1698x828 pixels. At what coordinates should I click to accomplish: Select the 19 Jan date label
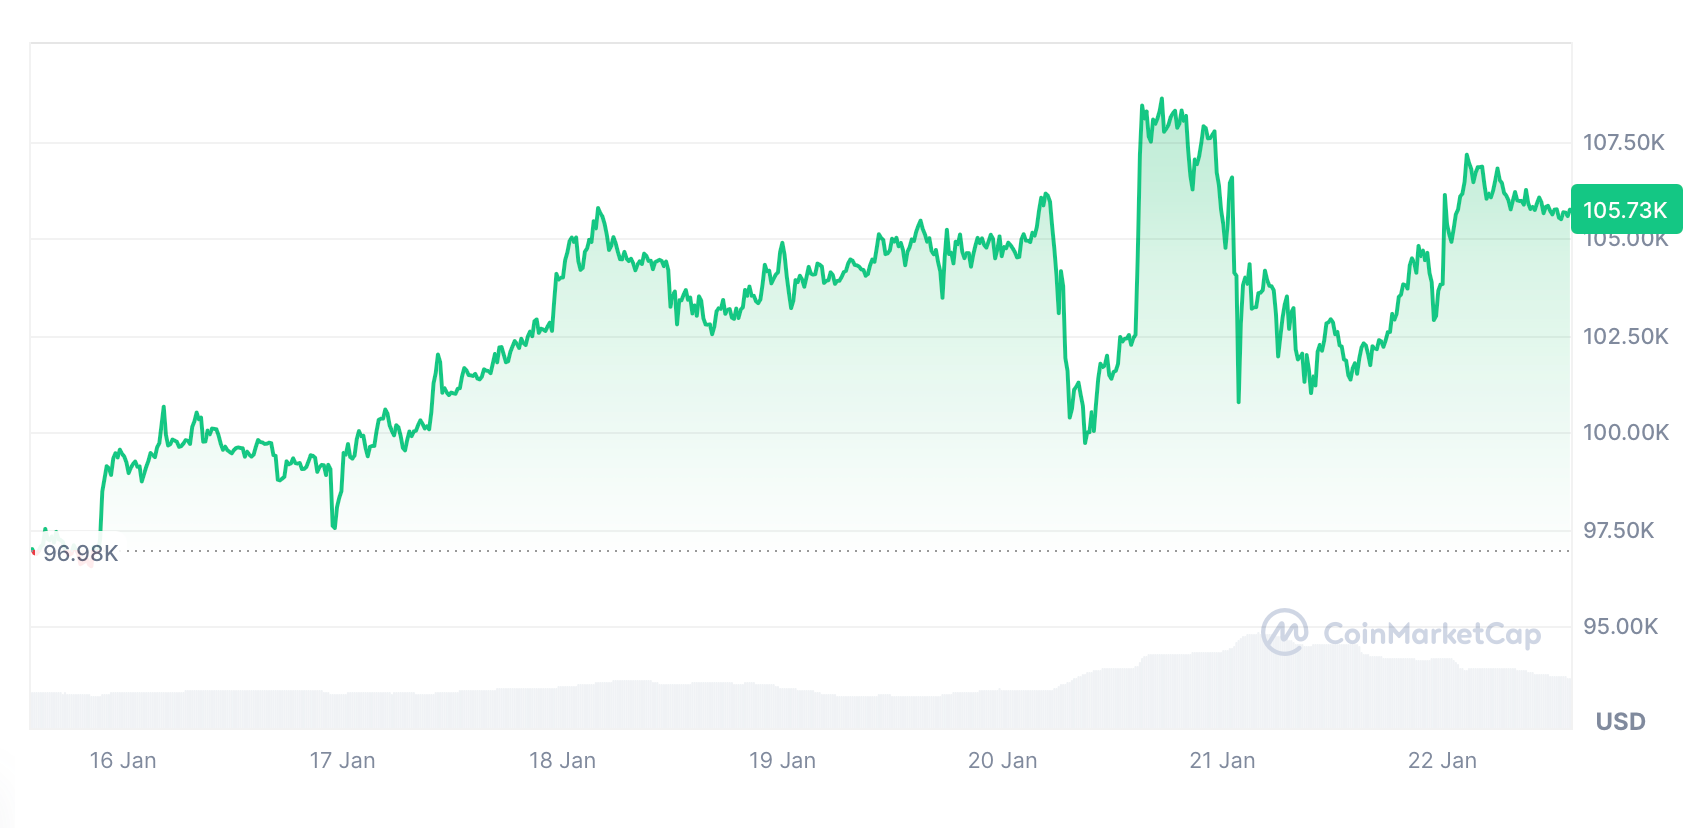click(x=782, y=760)
